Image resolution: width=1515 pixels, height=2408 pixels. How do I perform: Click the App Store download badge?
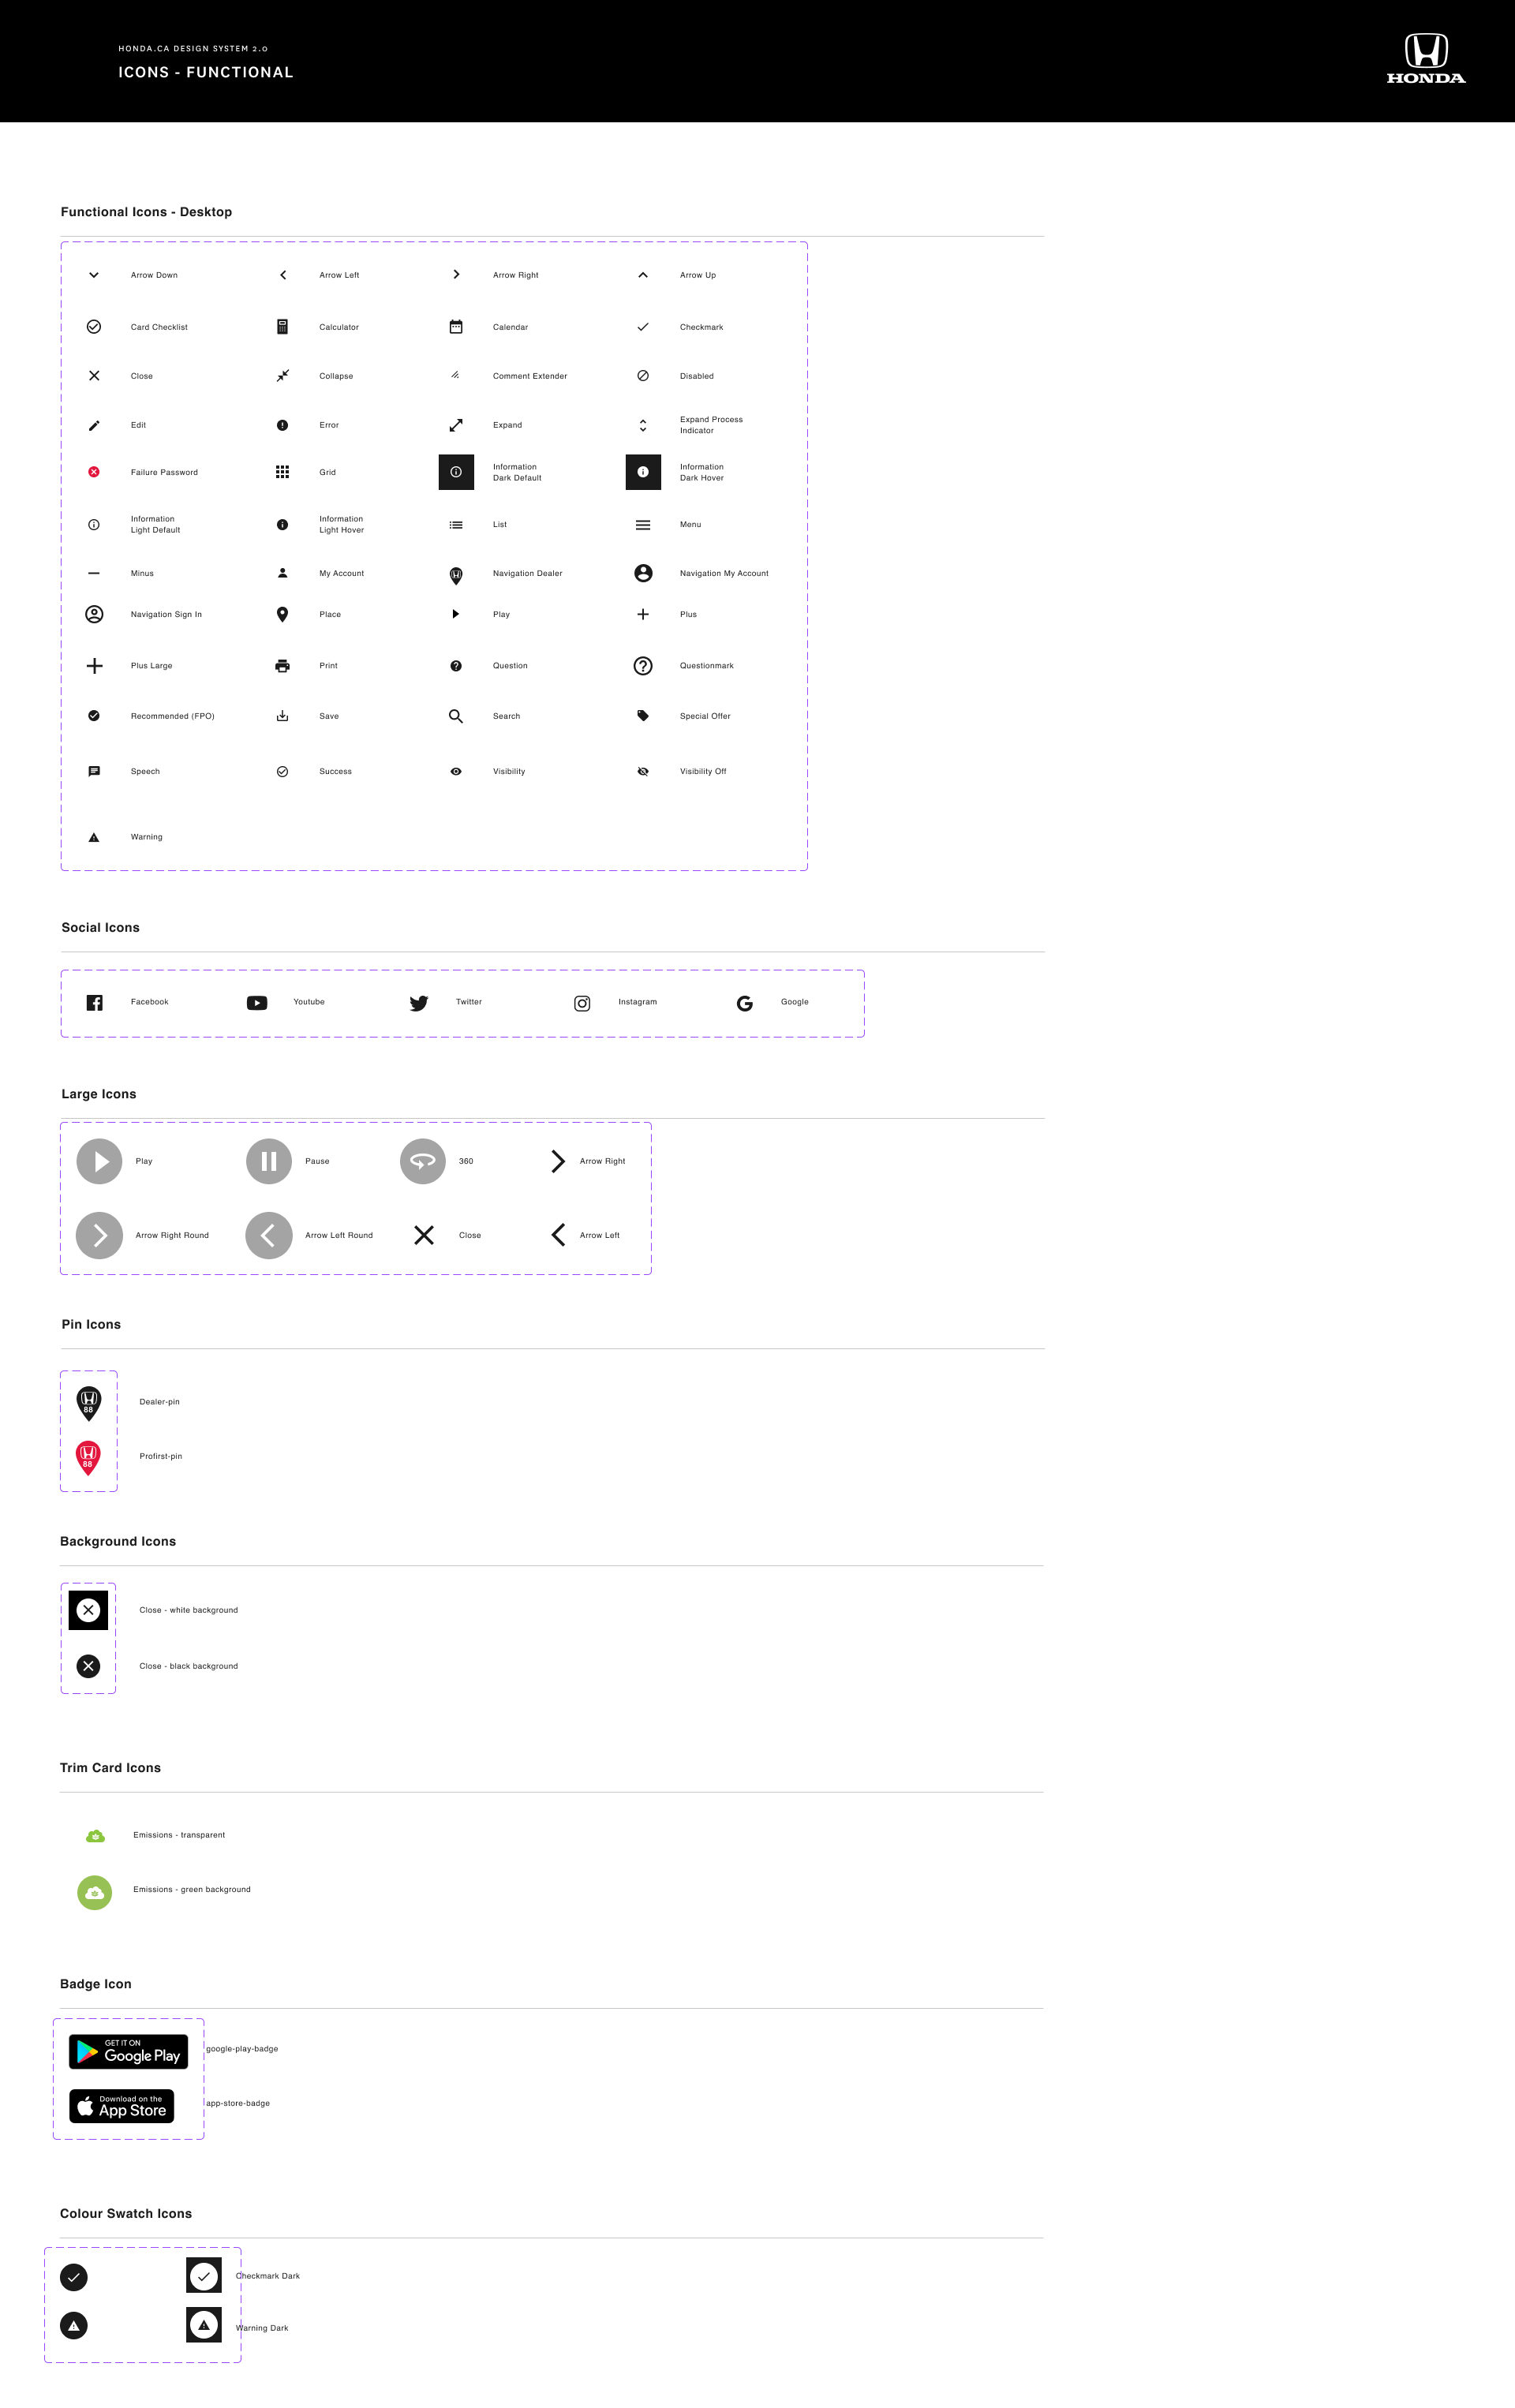(122, 2106)
